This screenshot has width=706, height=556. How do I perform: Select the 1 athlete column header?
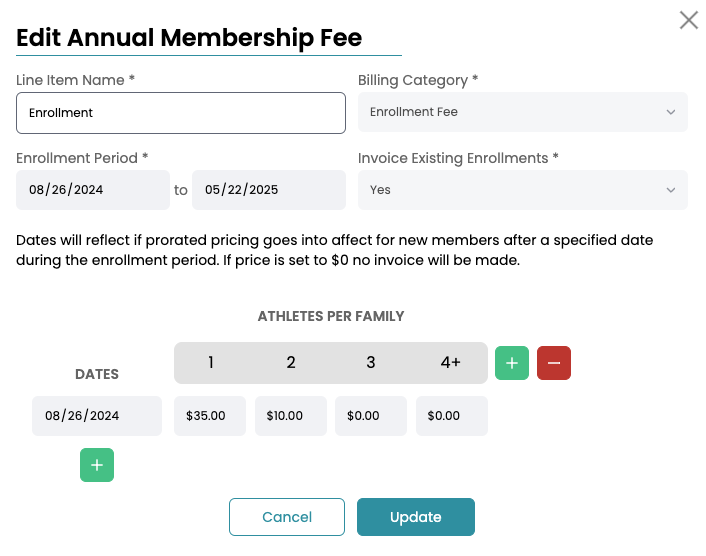coord(211,363)
